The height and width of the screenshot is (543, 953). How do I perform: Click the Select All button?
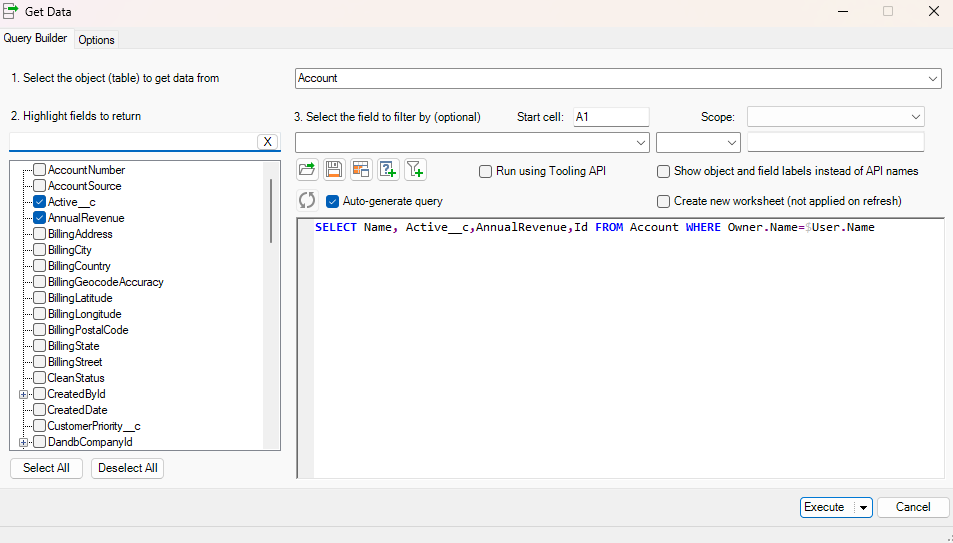(x=46, y=468)
